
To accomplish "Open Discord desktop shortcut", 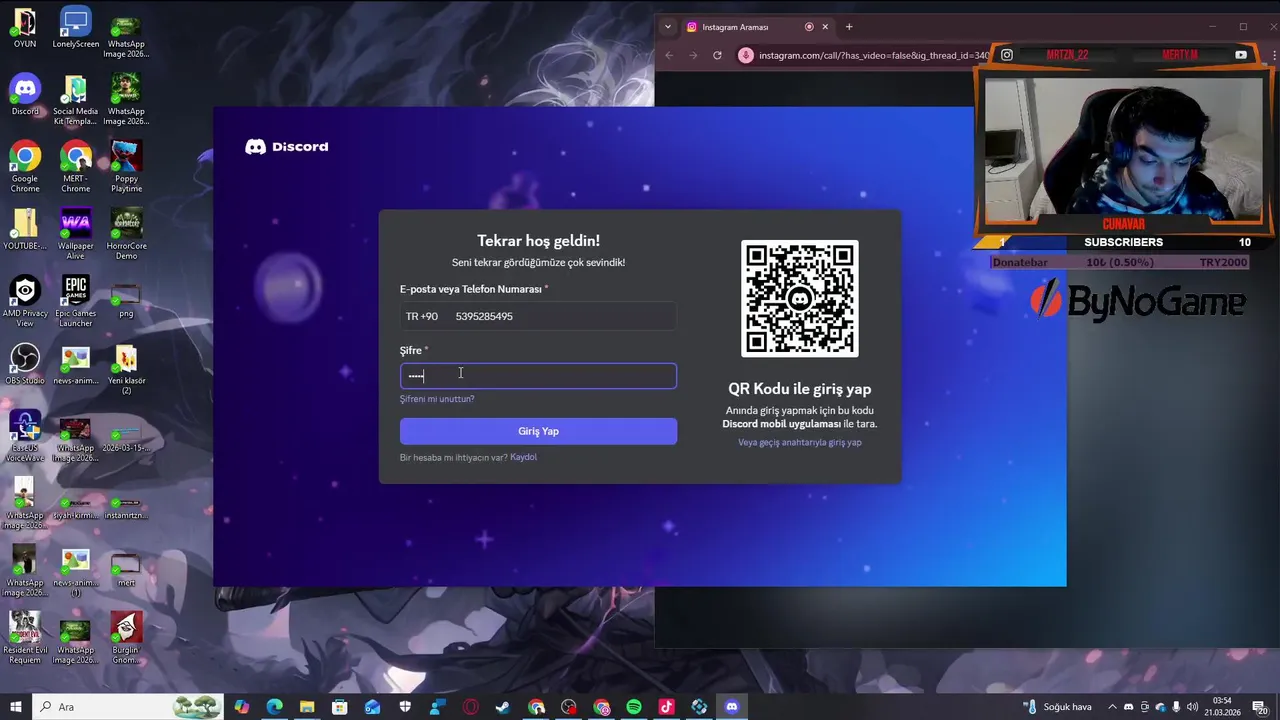I will (25, 96).
